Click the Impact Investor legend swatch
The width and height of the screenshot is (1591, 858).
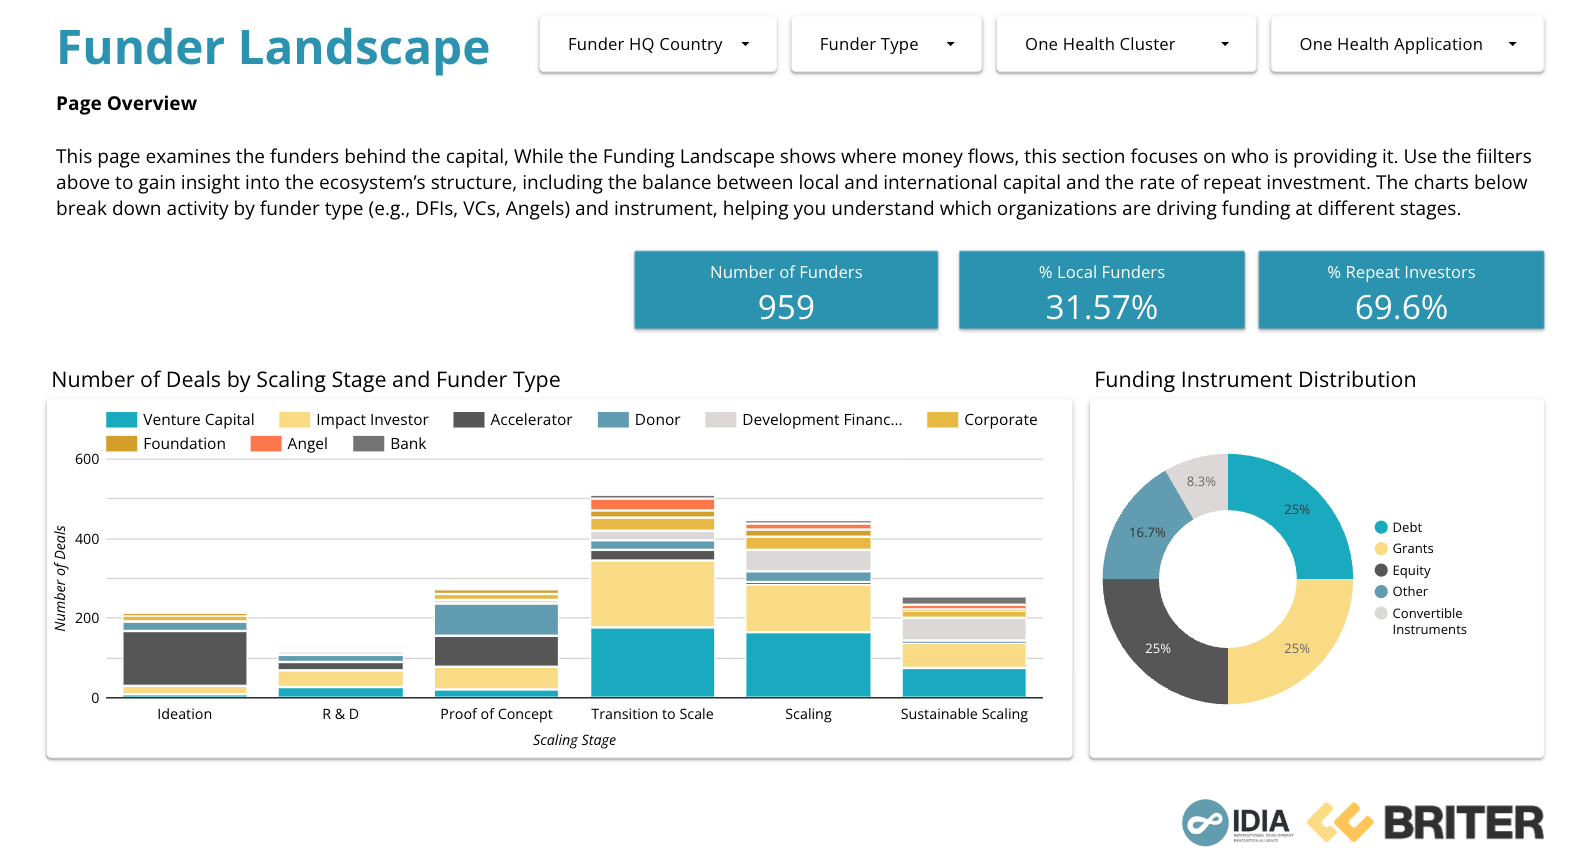tap(295, 420)
